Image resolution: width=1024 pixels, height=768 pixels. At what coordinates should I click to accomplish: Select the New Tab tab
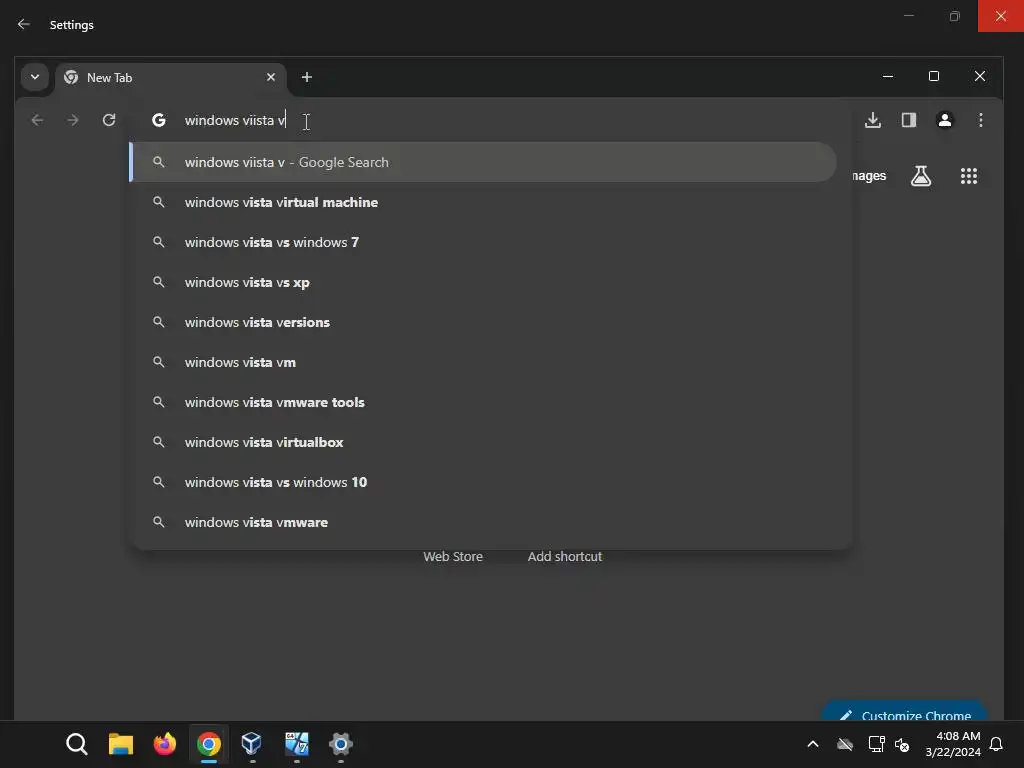pos(171,77)
